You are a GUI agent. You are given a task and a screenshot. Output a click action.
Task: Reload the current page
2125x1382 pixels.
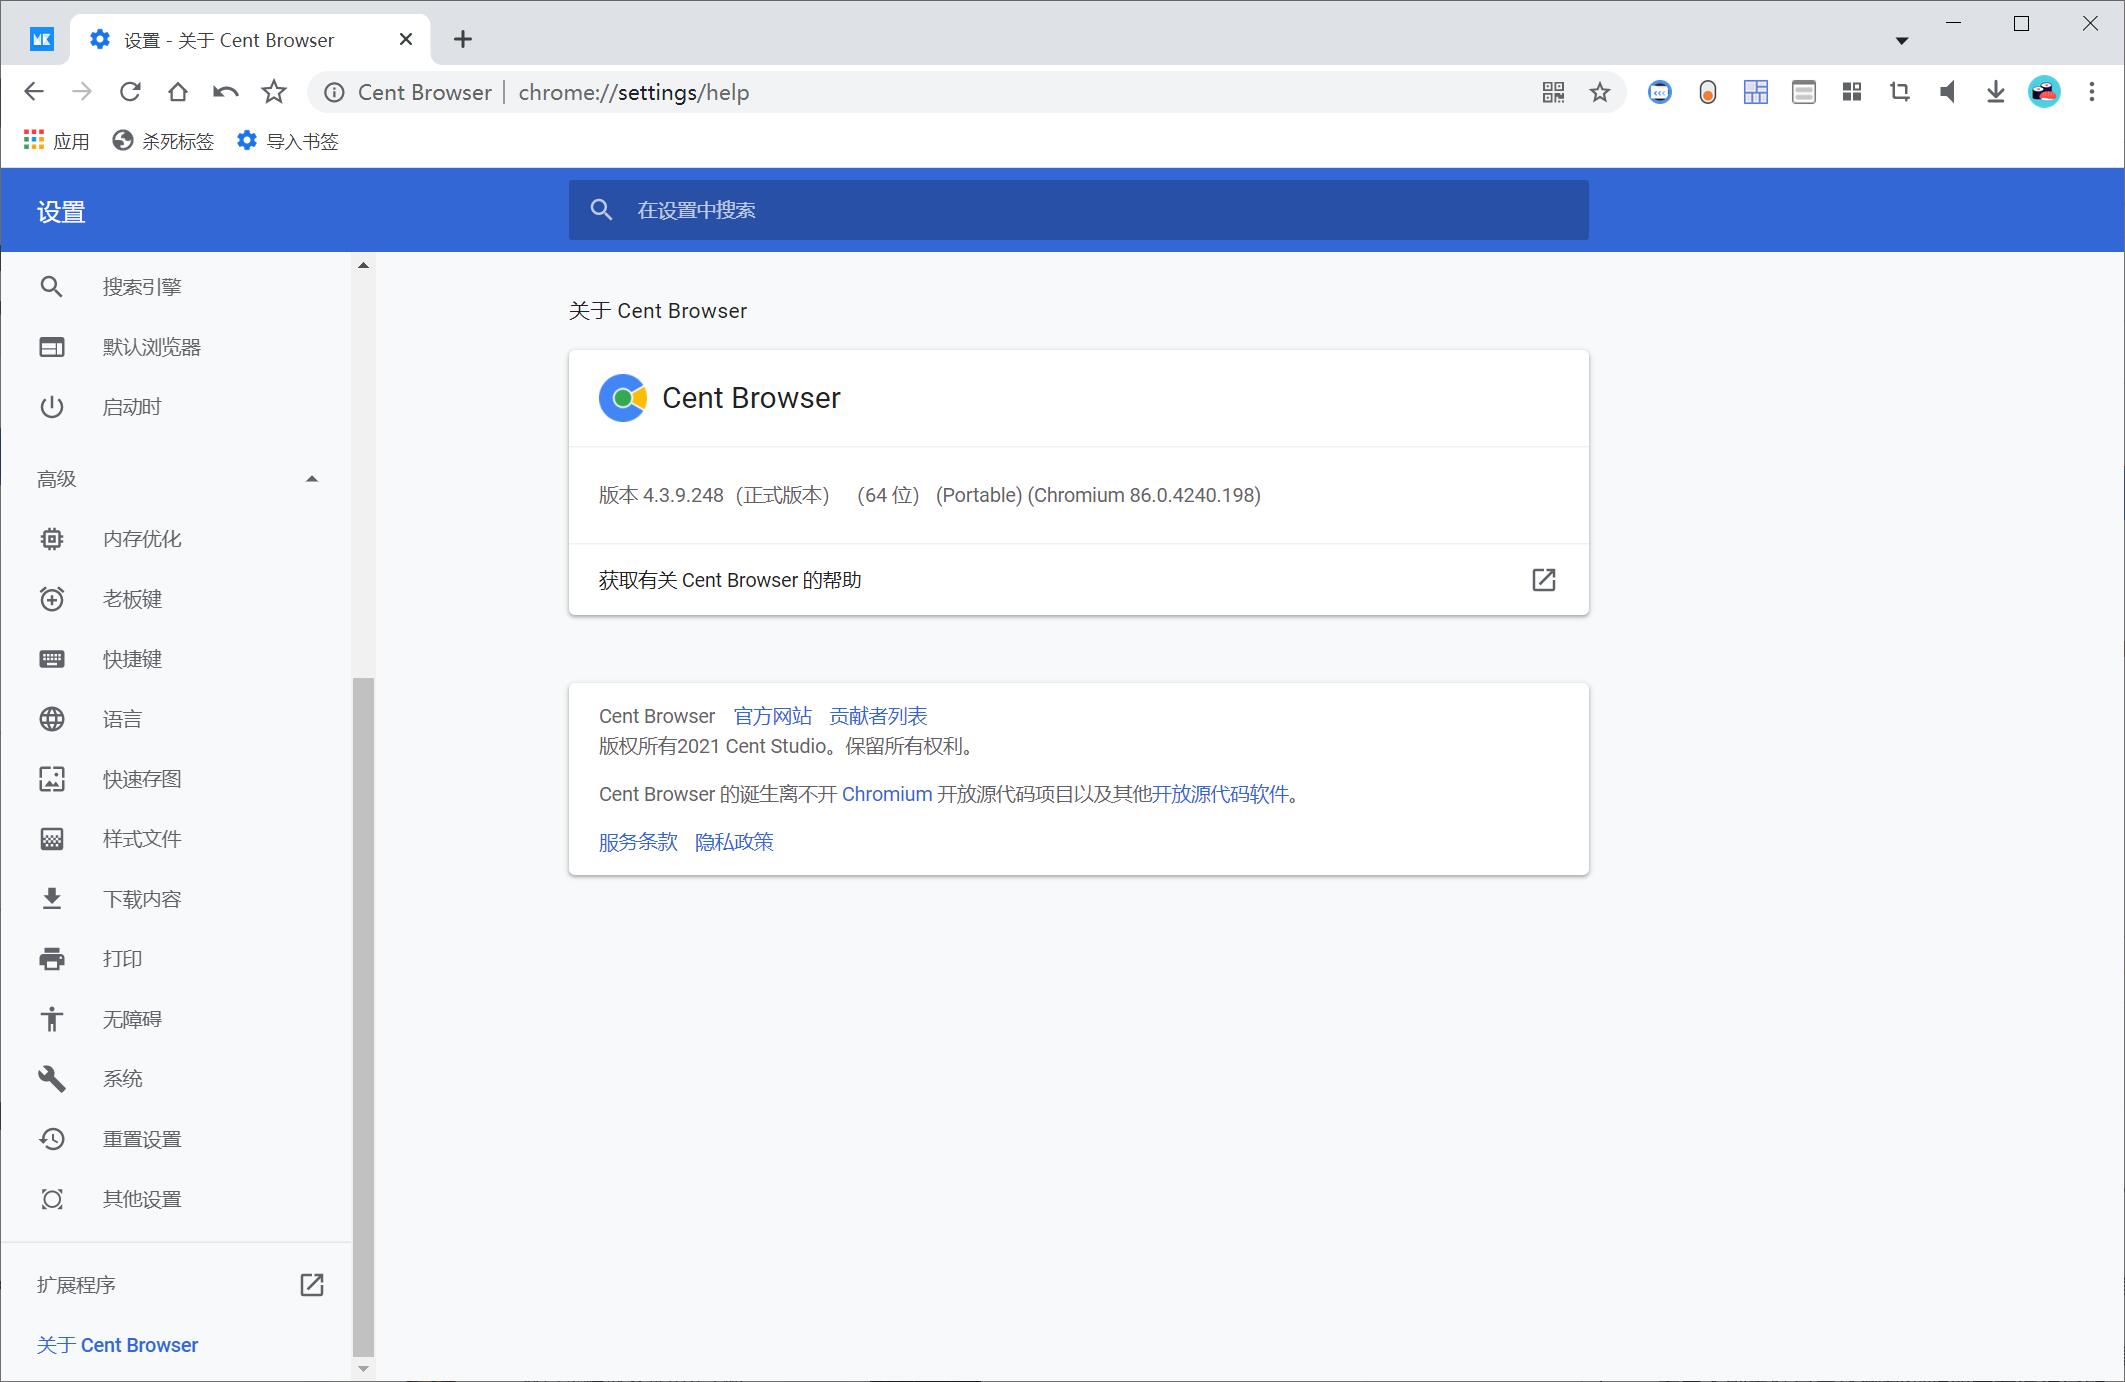tap(130, 93)
